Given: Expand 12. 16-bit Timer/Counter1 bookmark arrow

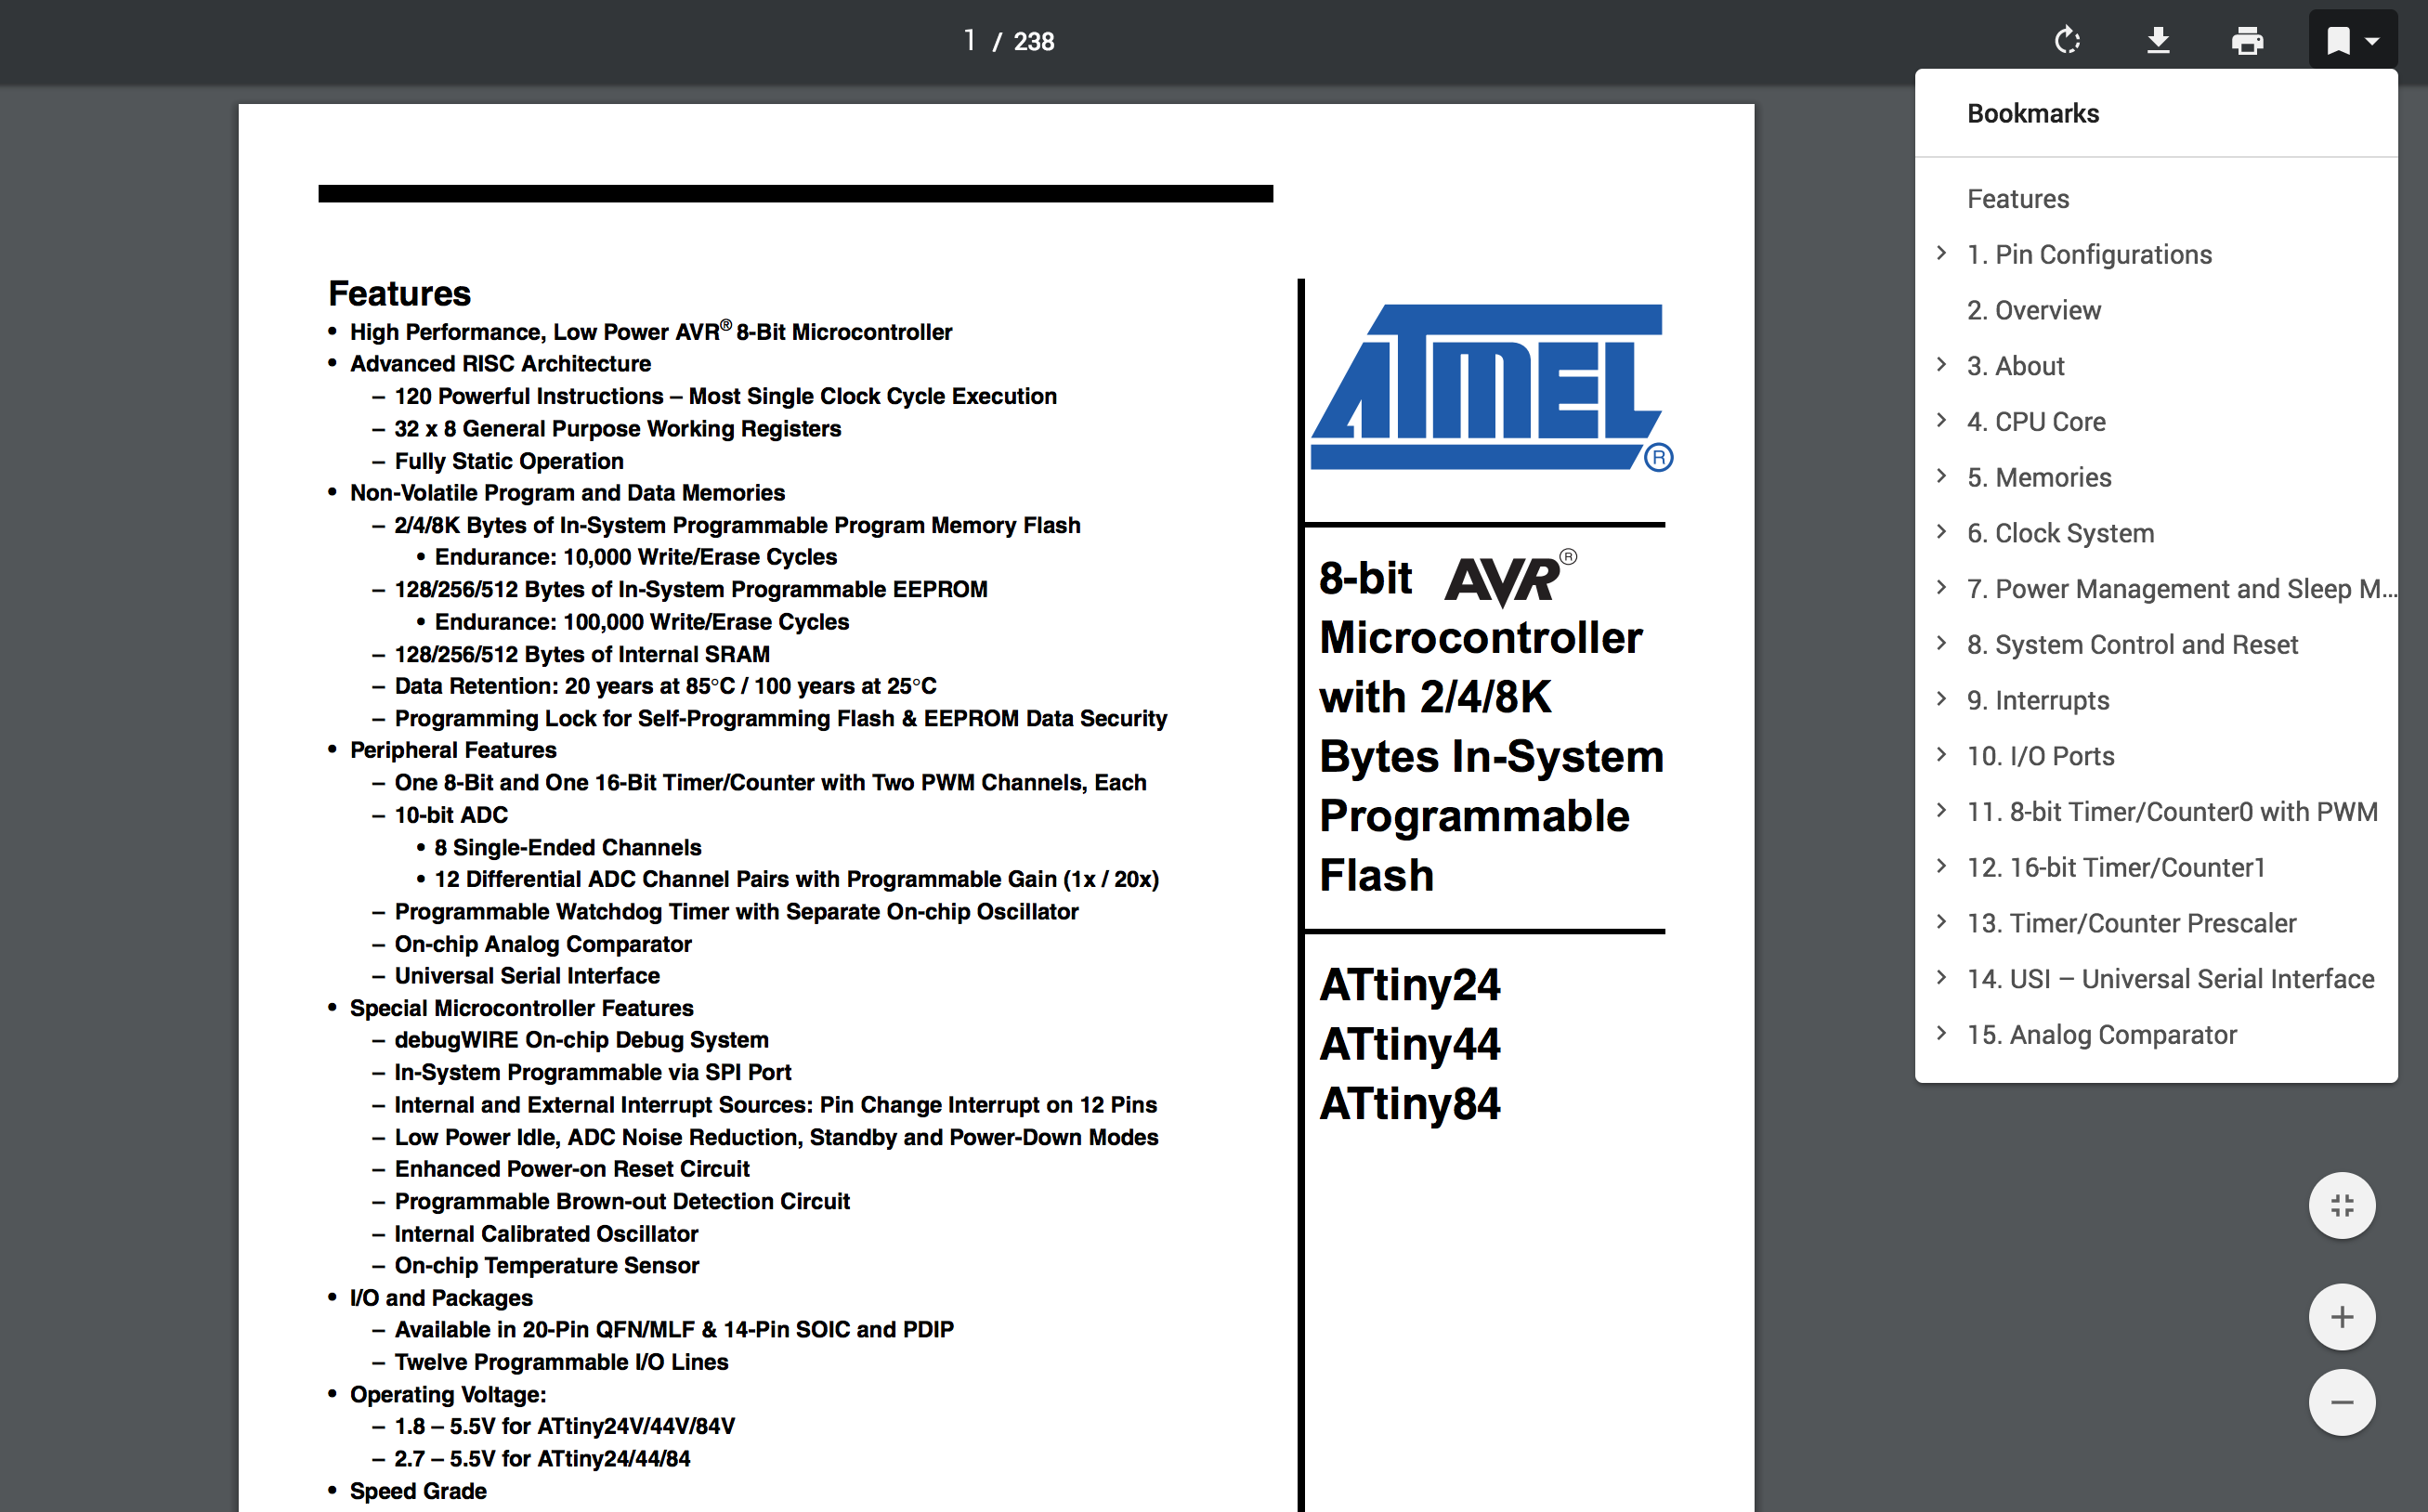Looking at the screenshot, I should point(1942,866).
